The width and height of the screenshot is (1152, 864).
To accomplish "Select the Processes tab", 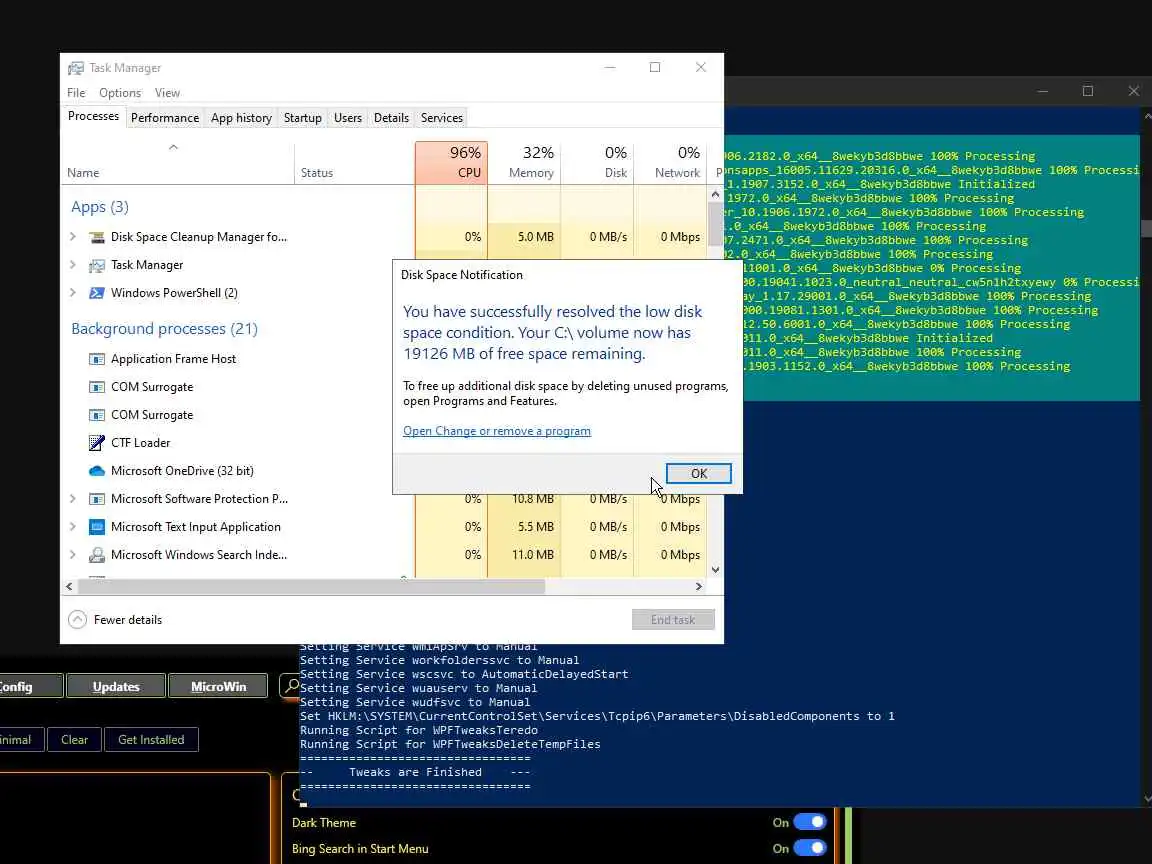I will pos(93,116).
